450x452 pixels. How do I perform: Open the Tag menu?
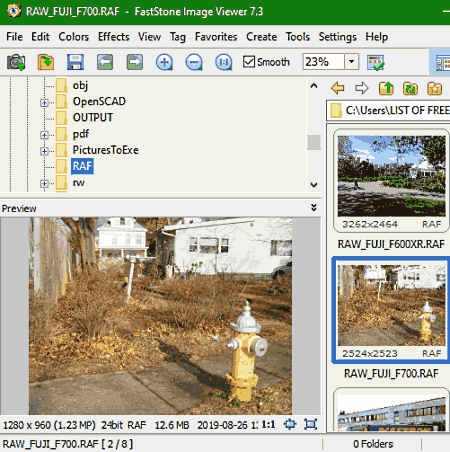pos(178,37)
